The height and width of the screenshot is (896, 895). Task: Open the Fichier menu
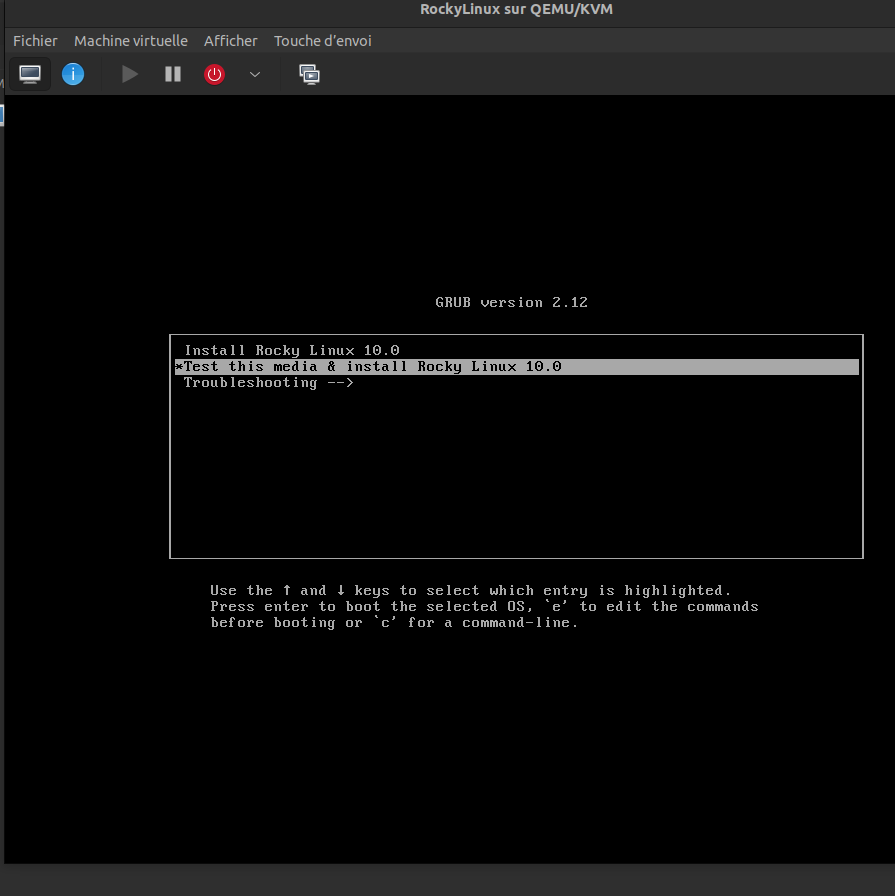click(35, 41)
